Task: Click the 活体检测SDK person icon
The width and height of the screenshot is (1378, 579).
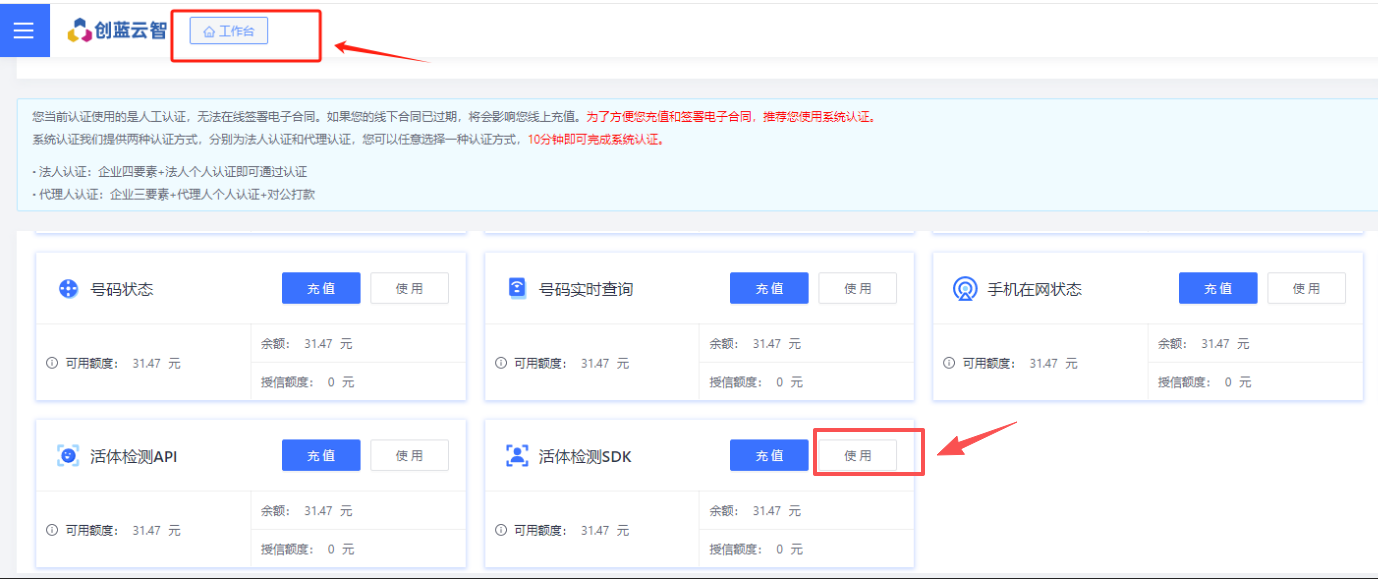Action: (x=516, y=456)
